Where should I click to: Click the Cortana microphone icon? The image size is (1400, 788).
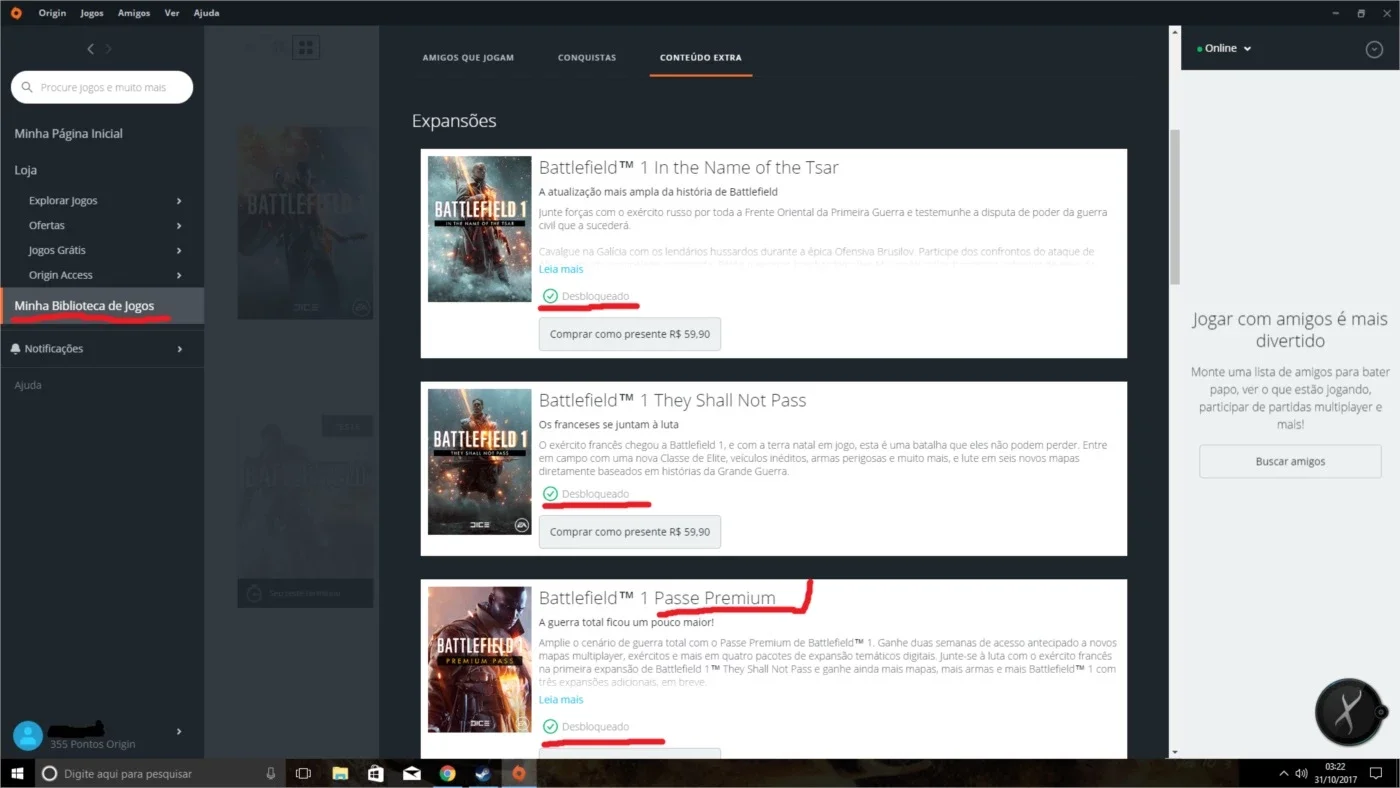click(271, 773)
